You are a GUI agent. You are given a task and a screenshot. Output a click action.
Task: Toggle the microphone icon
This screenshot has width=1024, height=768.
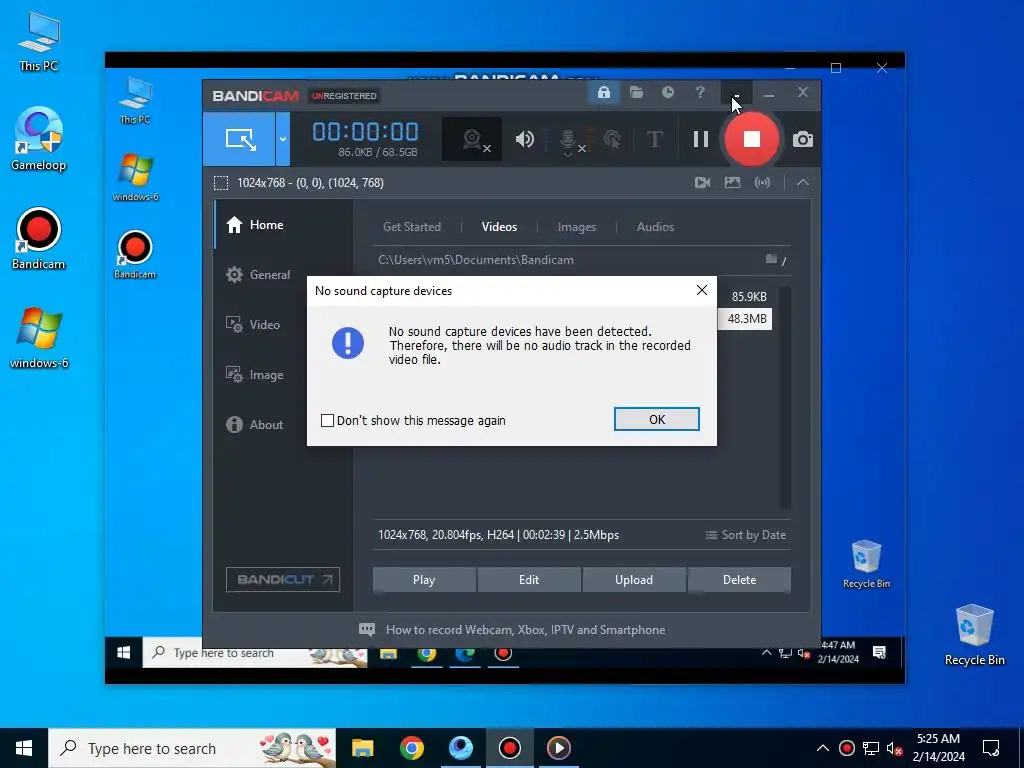pyautogui.click(x=568, y=141)
